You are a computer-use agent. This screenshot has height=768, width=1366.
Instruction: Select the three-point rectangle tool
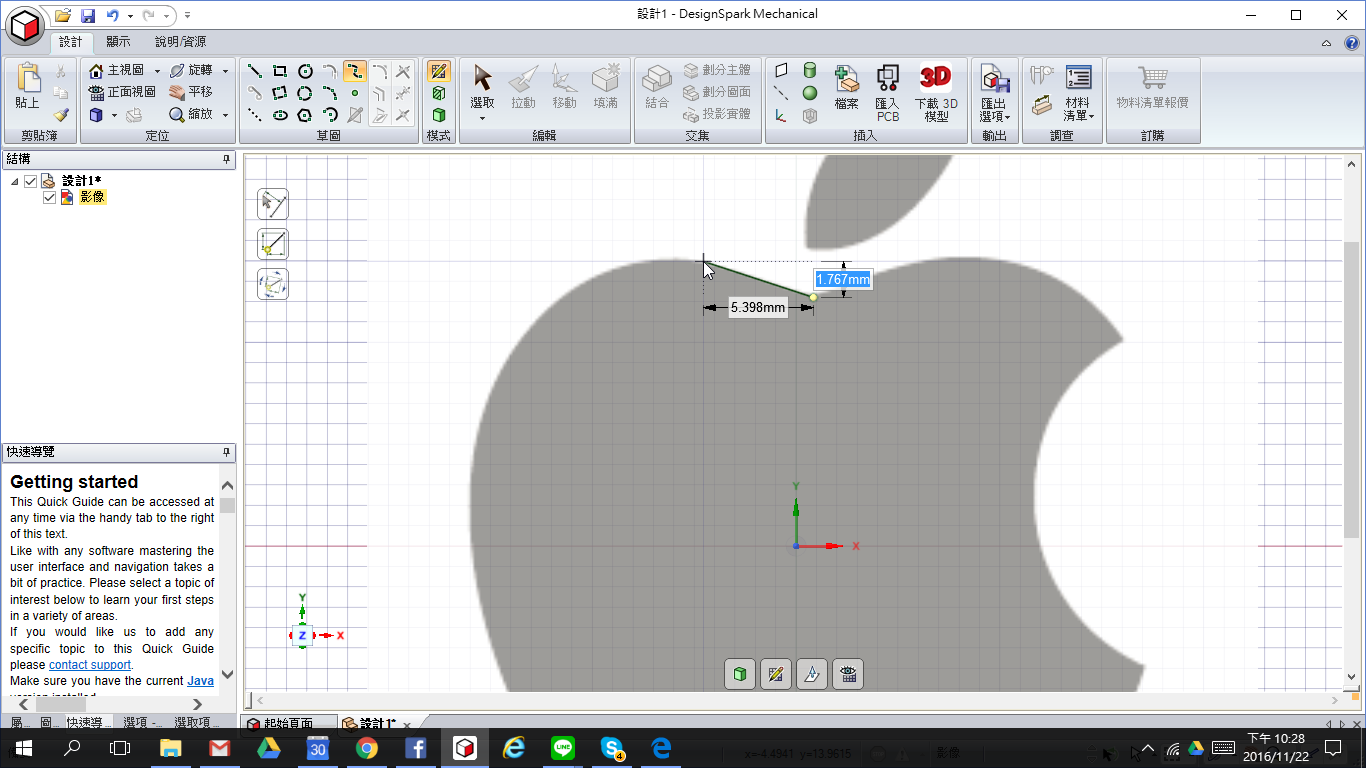click(280, 93)
